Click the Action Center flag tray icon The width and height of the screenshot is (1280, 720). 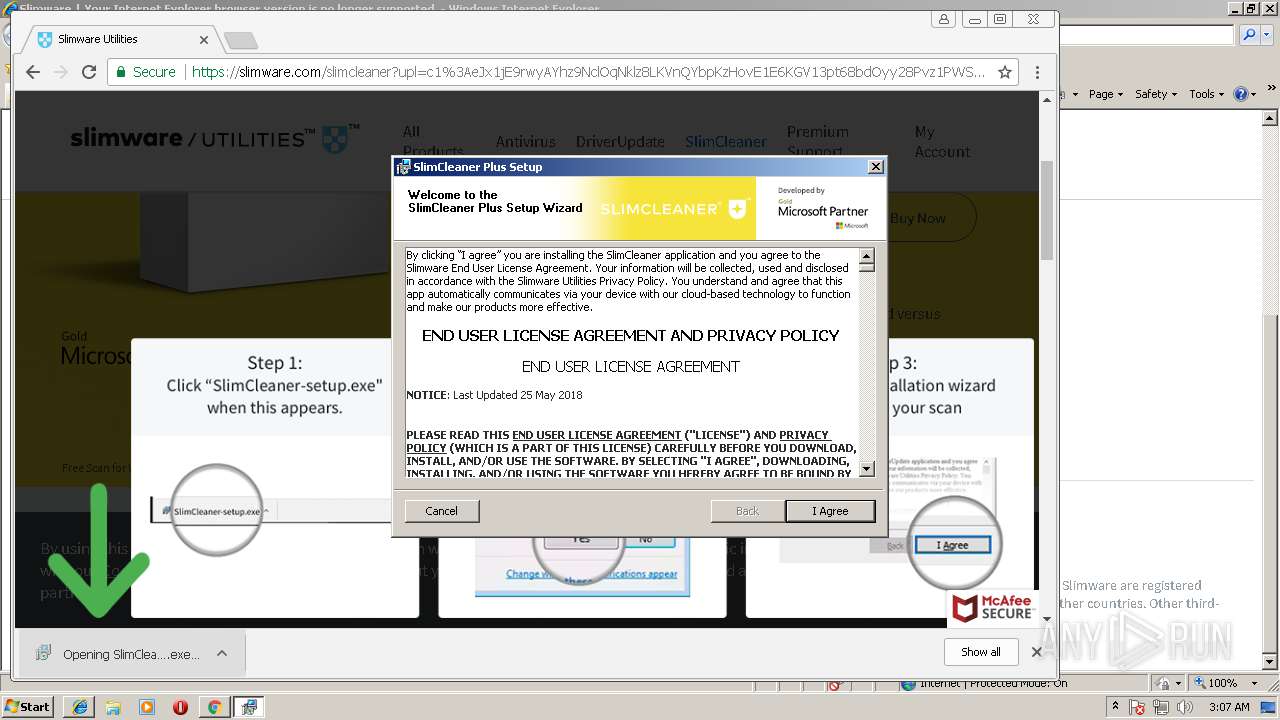tap(1137, 707)
